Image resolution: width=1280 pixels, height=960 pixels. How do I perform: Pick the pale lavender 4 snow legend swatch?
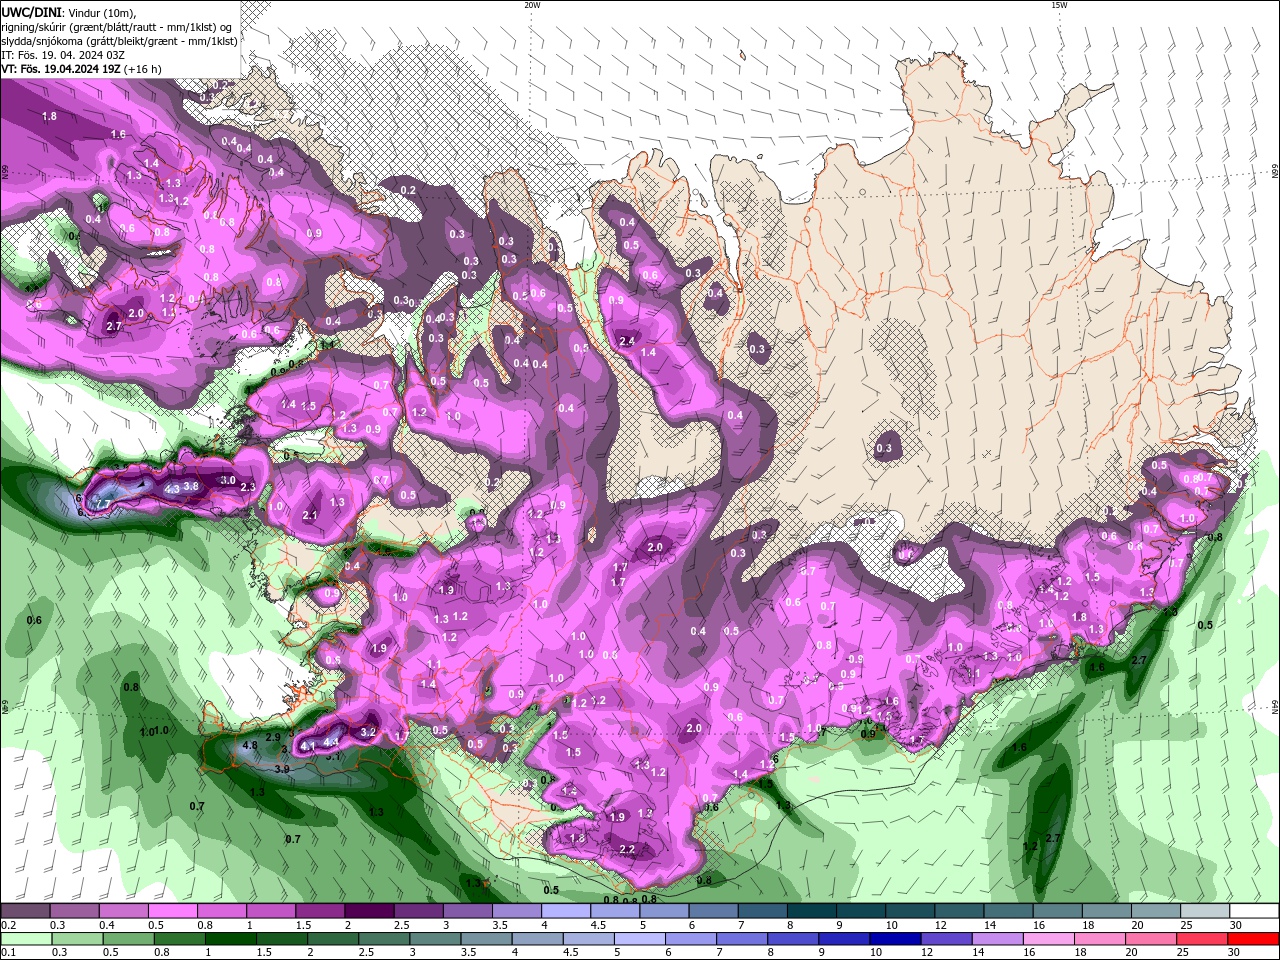point(566,911)
